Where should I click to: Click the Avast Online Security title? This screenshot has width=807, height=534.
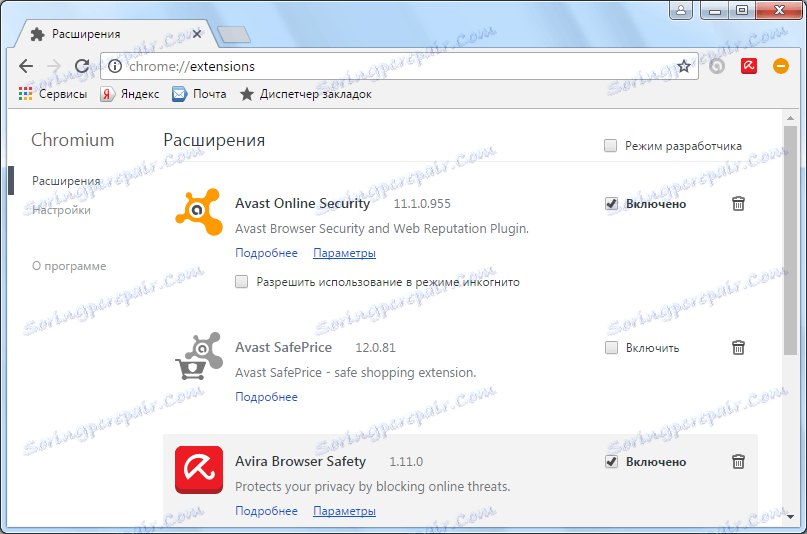(x=303, y=203)
